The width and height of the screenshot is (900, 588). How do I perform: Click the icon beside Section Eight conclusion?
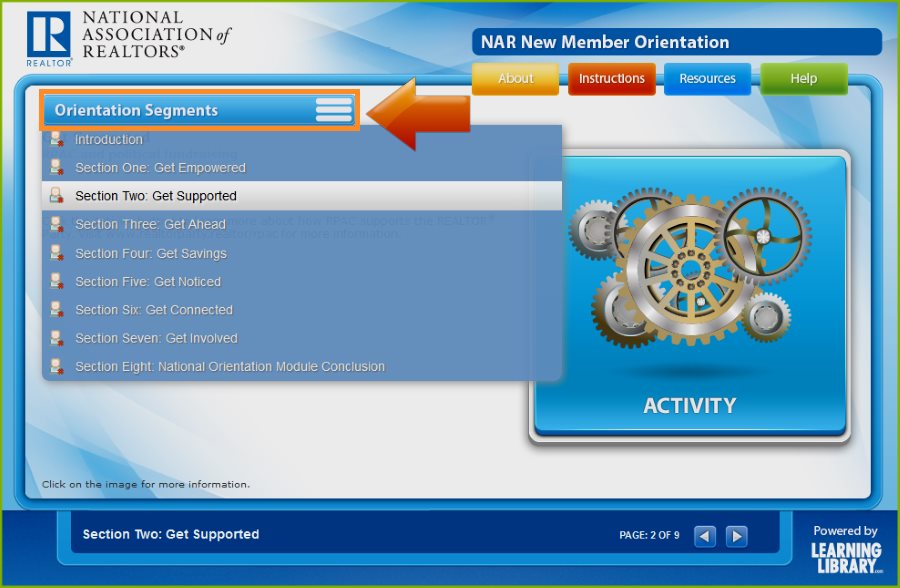tap(57, 367)
